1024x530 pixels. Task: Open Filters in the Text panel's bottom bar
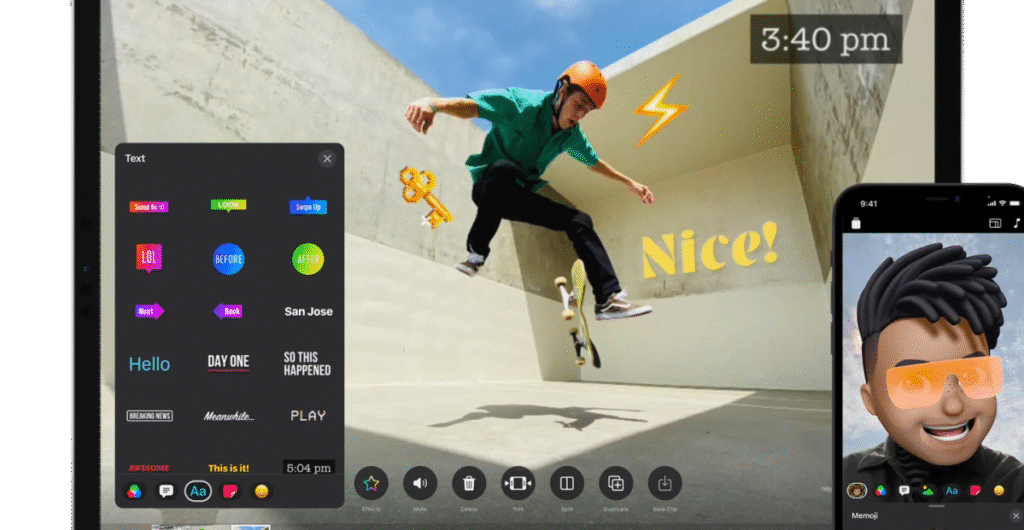point(133,491)
